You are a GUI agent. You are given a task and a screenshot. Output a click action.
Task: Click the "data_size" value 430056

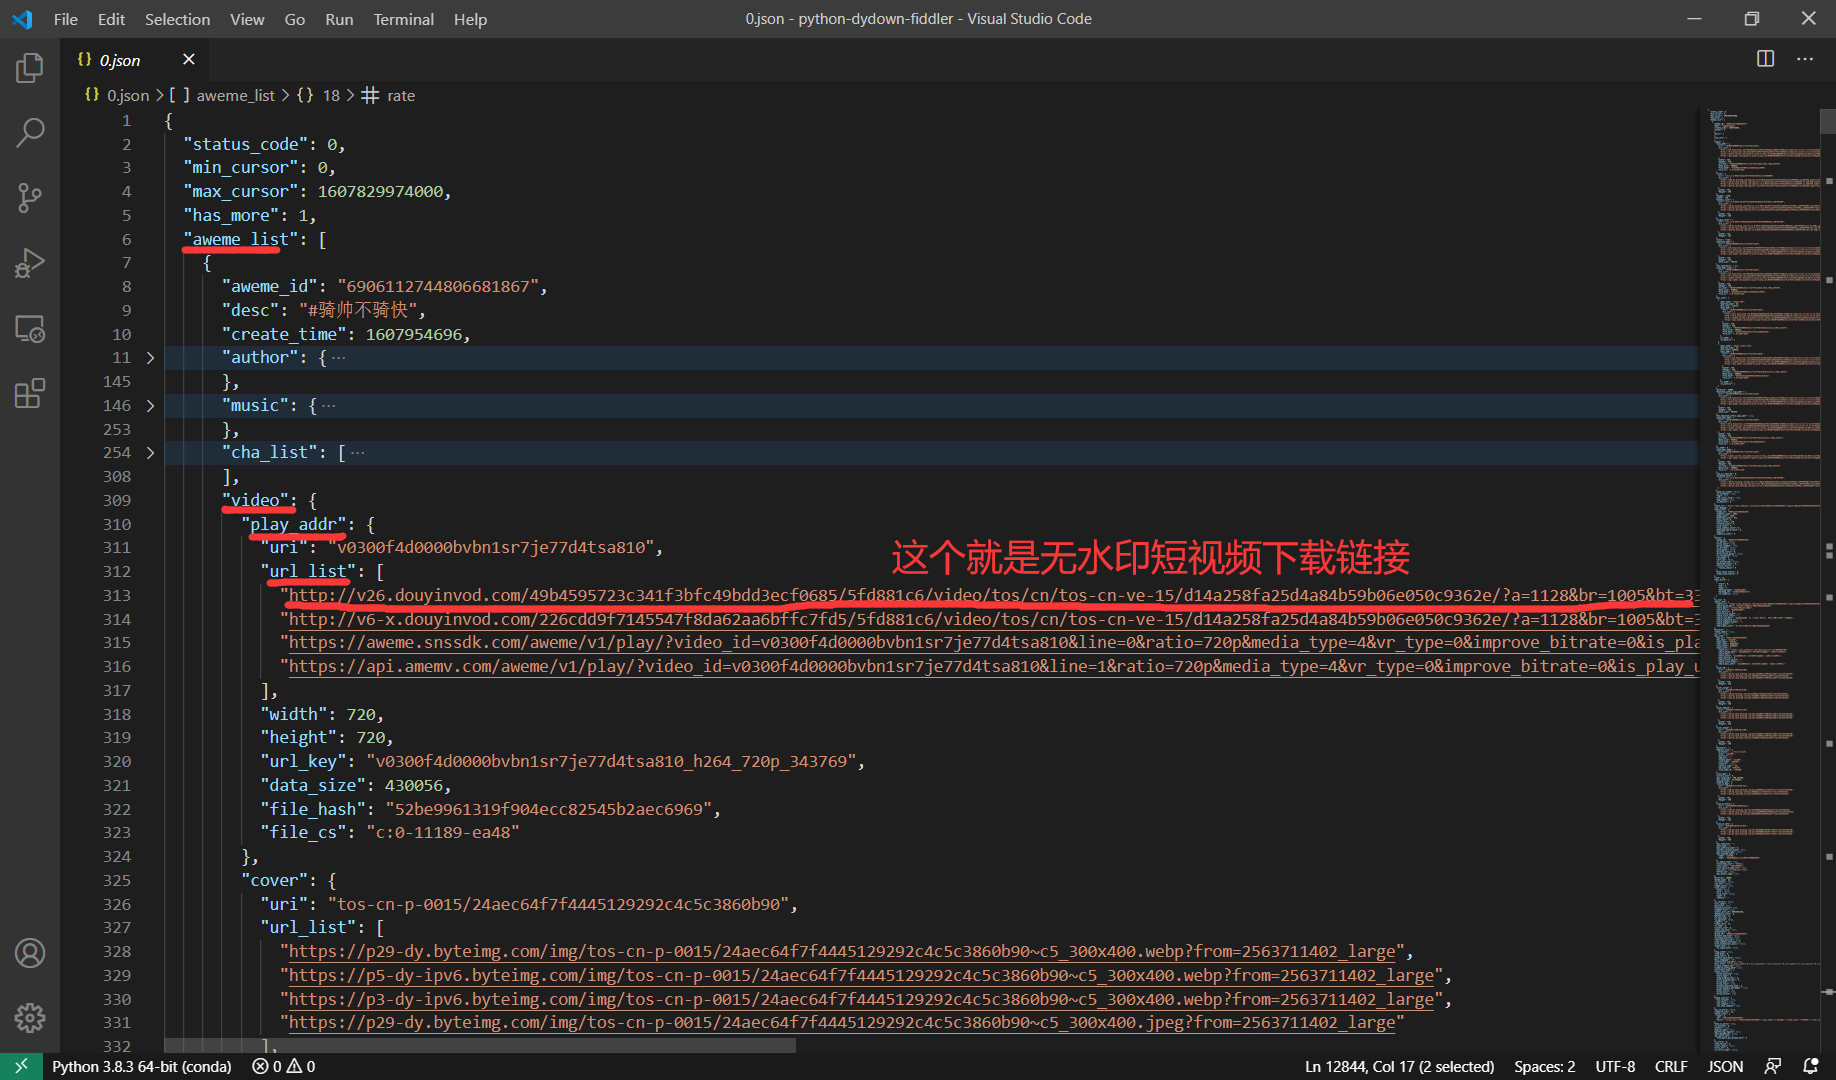click(x=413, y=786)
